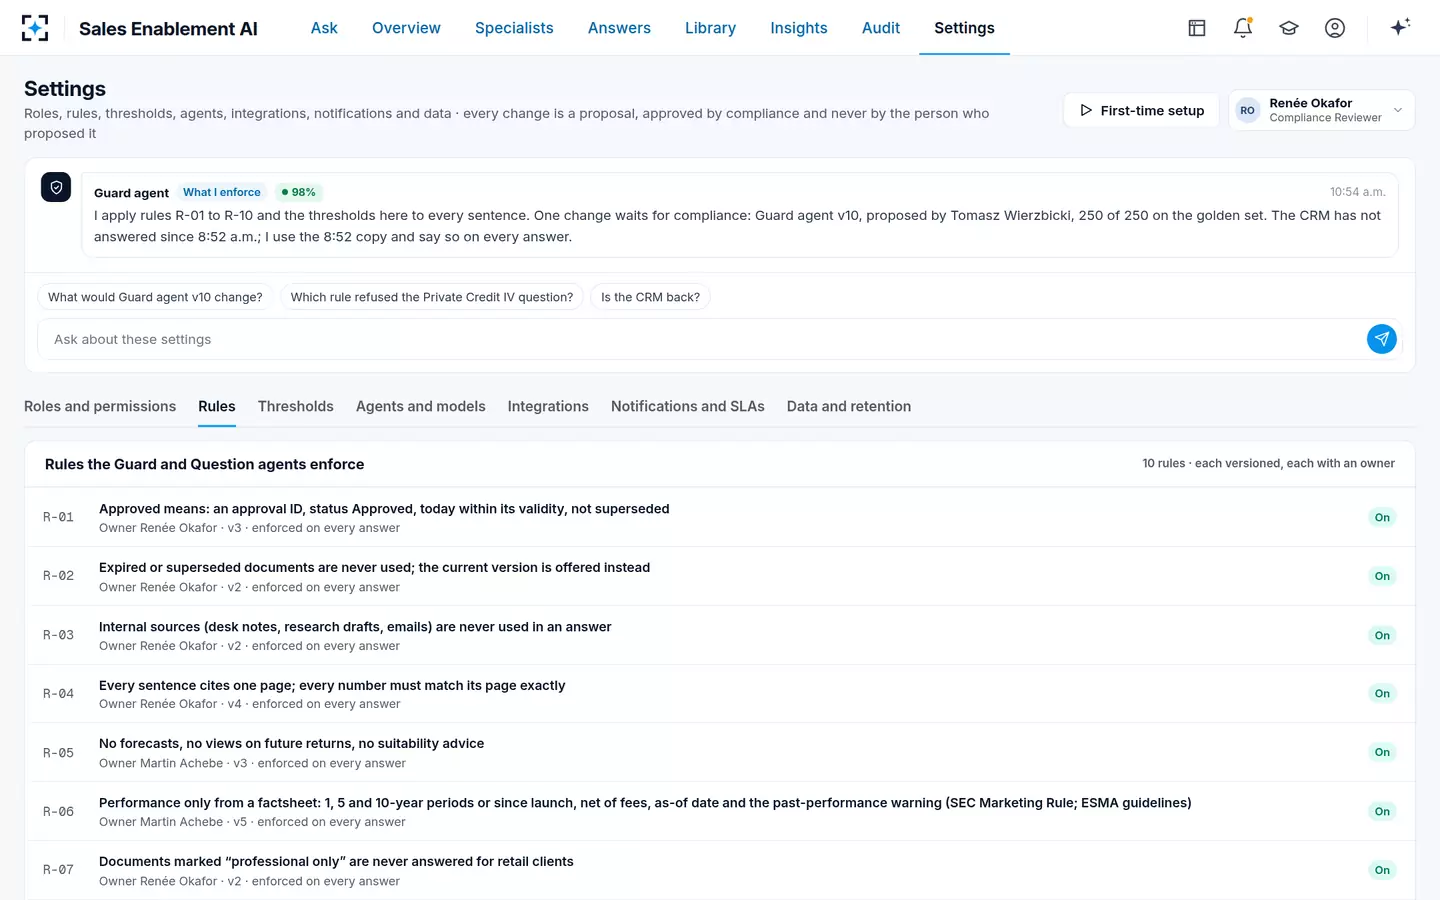Click the "Is the CRM back?" suggestion

pos(650,297)
